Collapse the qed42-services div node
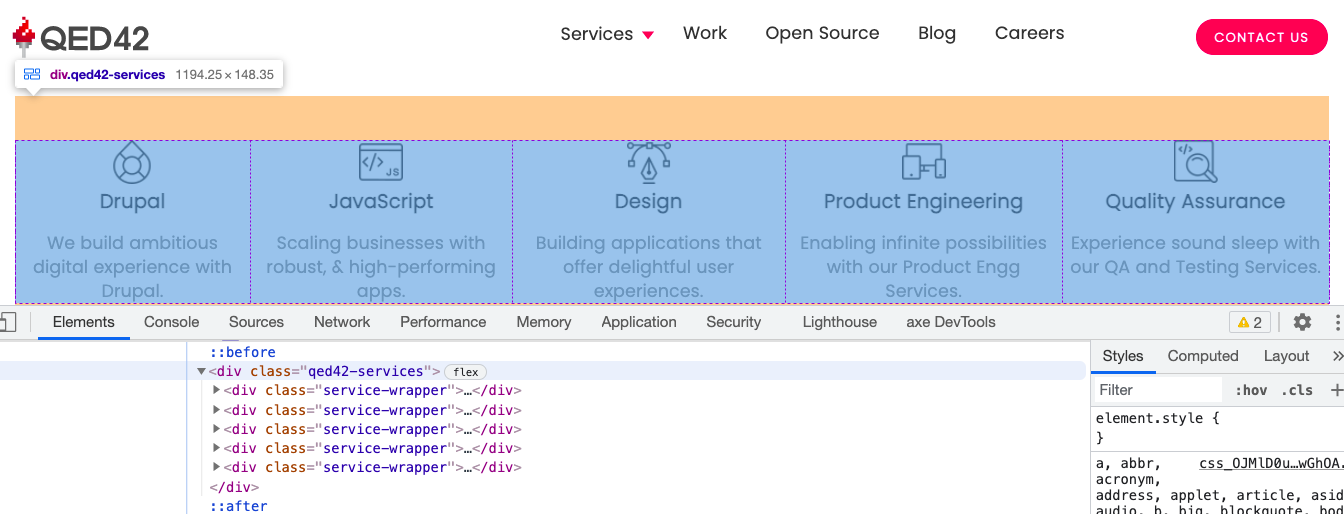Viewport: 1344px width, 514px height. tap(201, 372)
